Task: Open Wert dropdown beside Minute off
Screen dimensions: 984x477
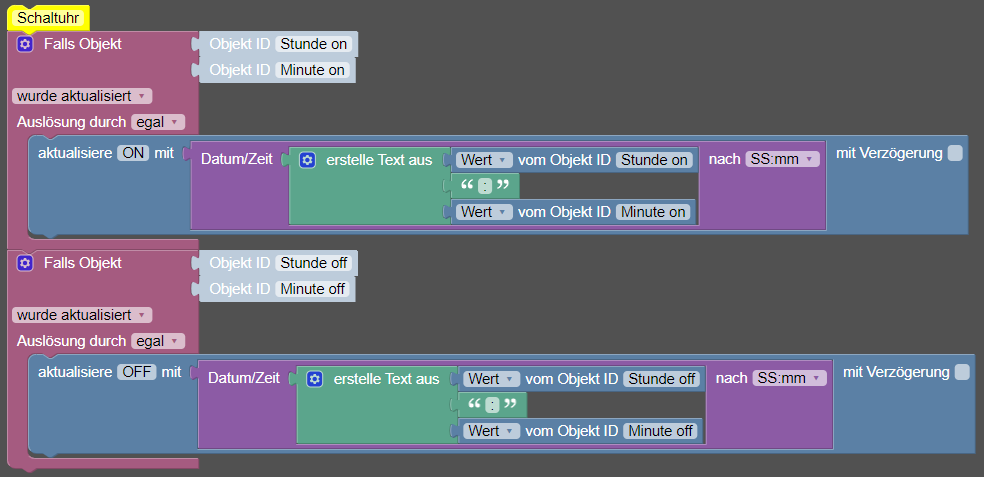Action: [492, 431]
